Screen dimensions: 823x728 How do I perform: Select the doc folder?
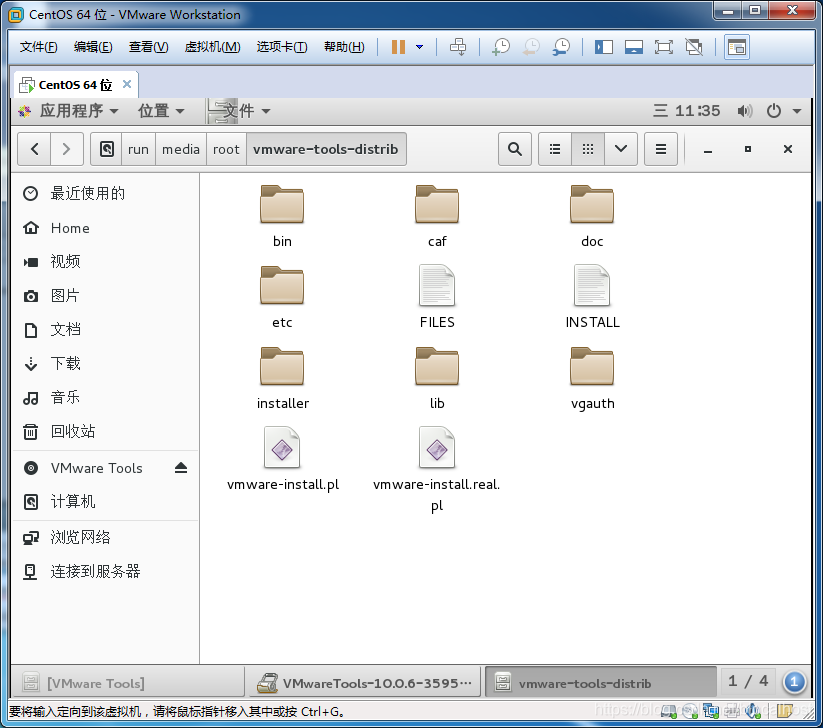[x=592, y=216]
